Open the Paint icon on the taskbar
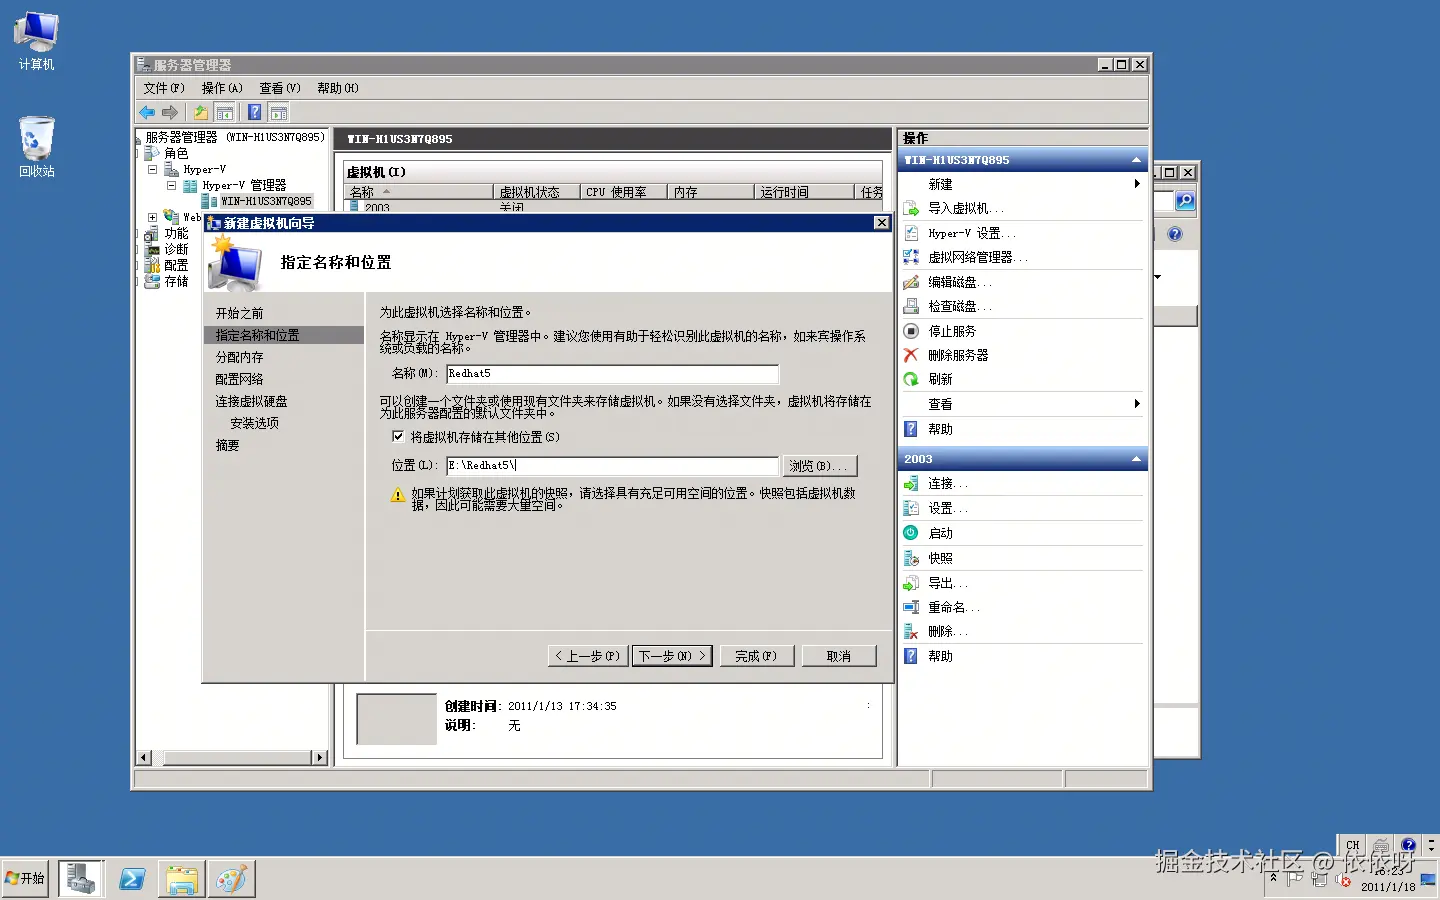Viewport: 1440px width, 900px height. [x=232, y=879]
